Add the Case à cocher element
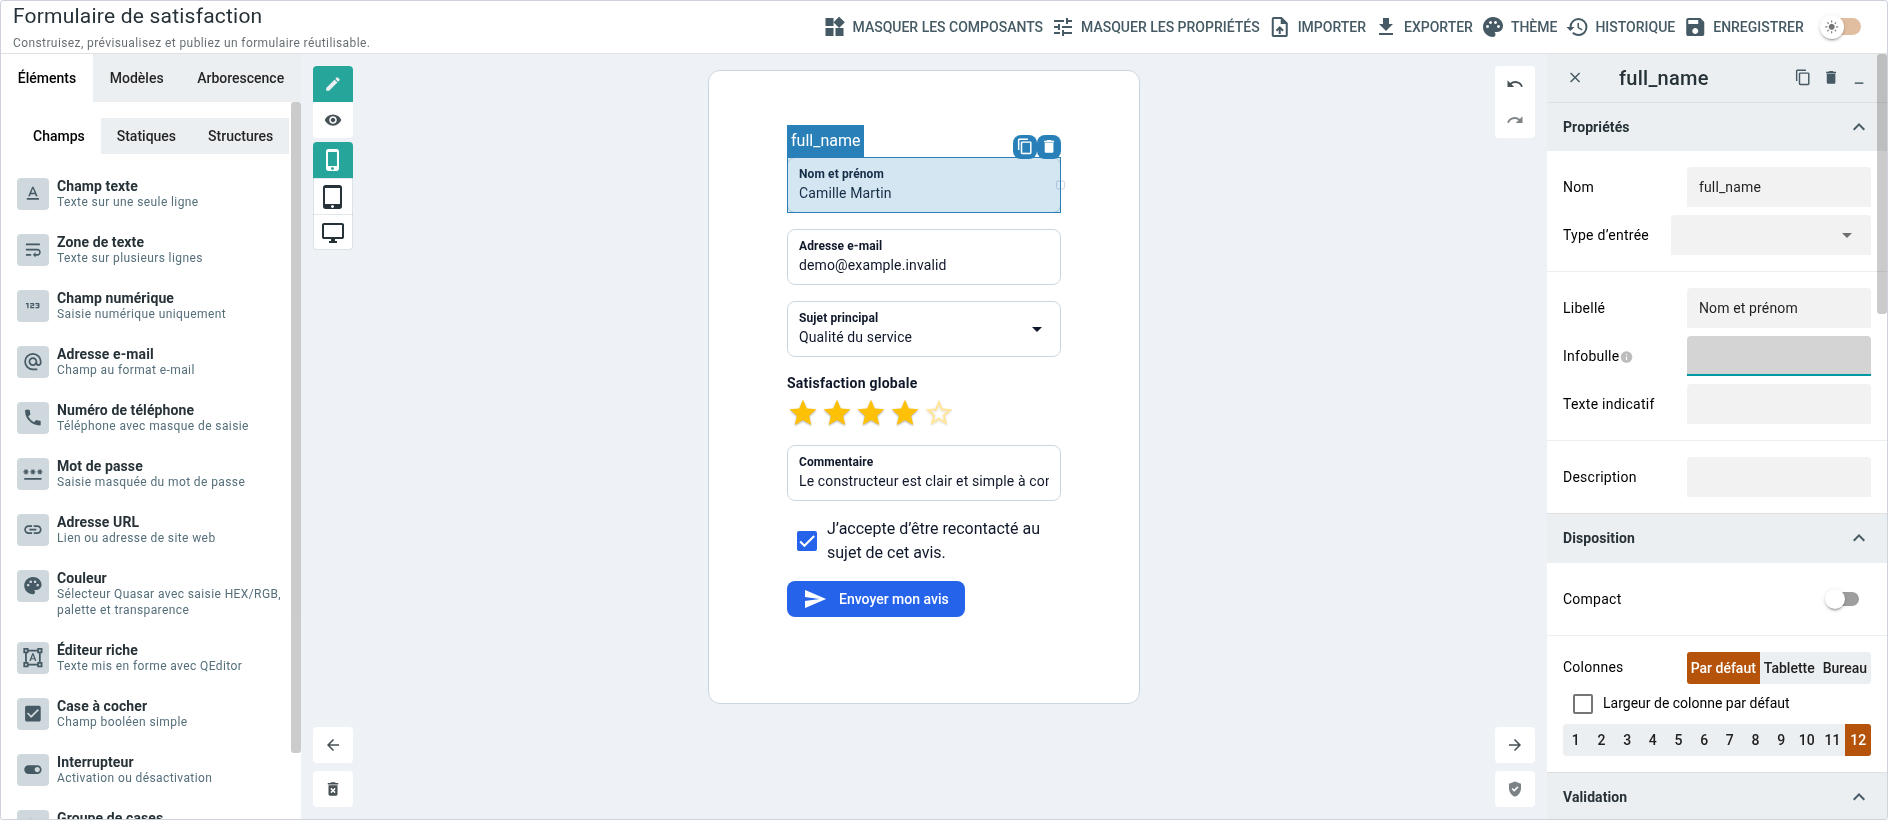 tap(150, 713)
